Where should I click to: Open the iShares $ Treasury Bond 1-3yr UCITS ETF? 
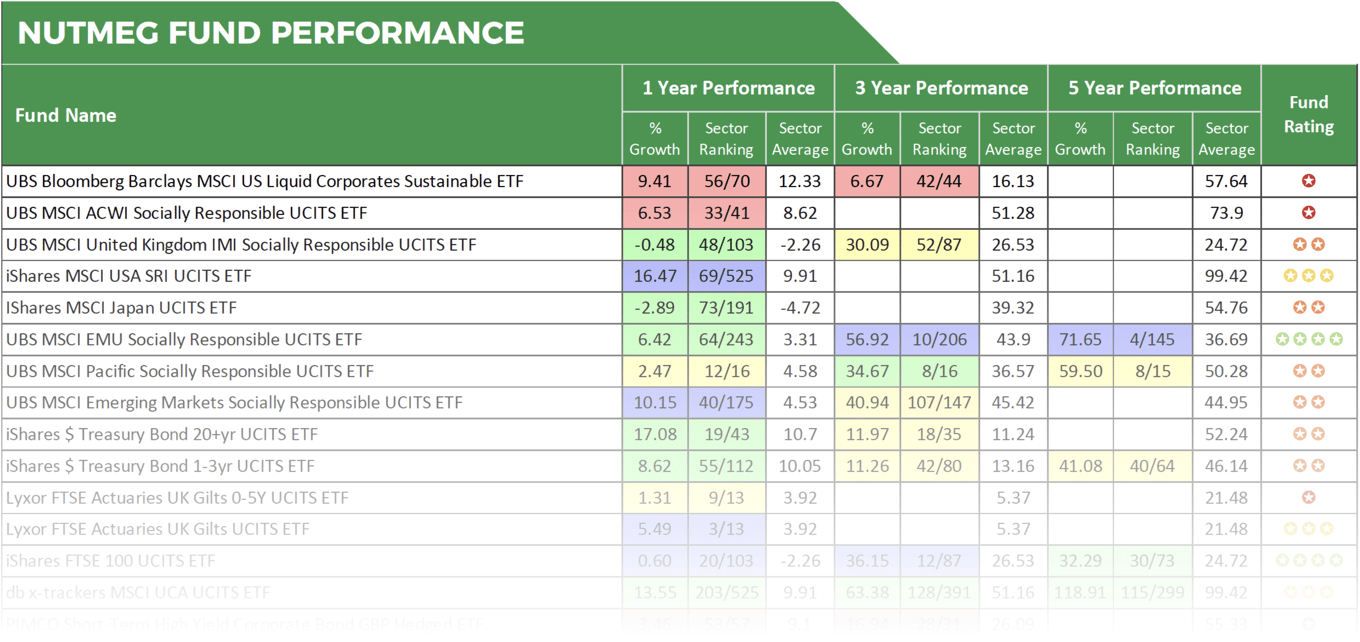click(160, 466)
